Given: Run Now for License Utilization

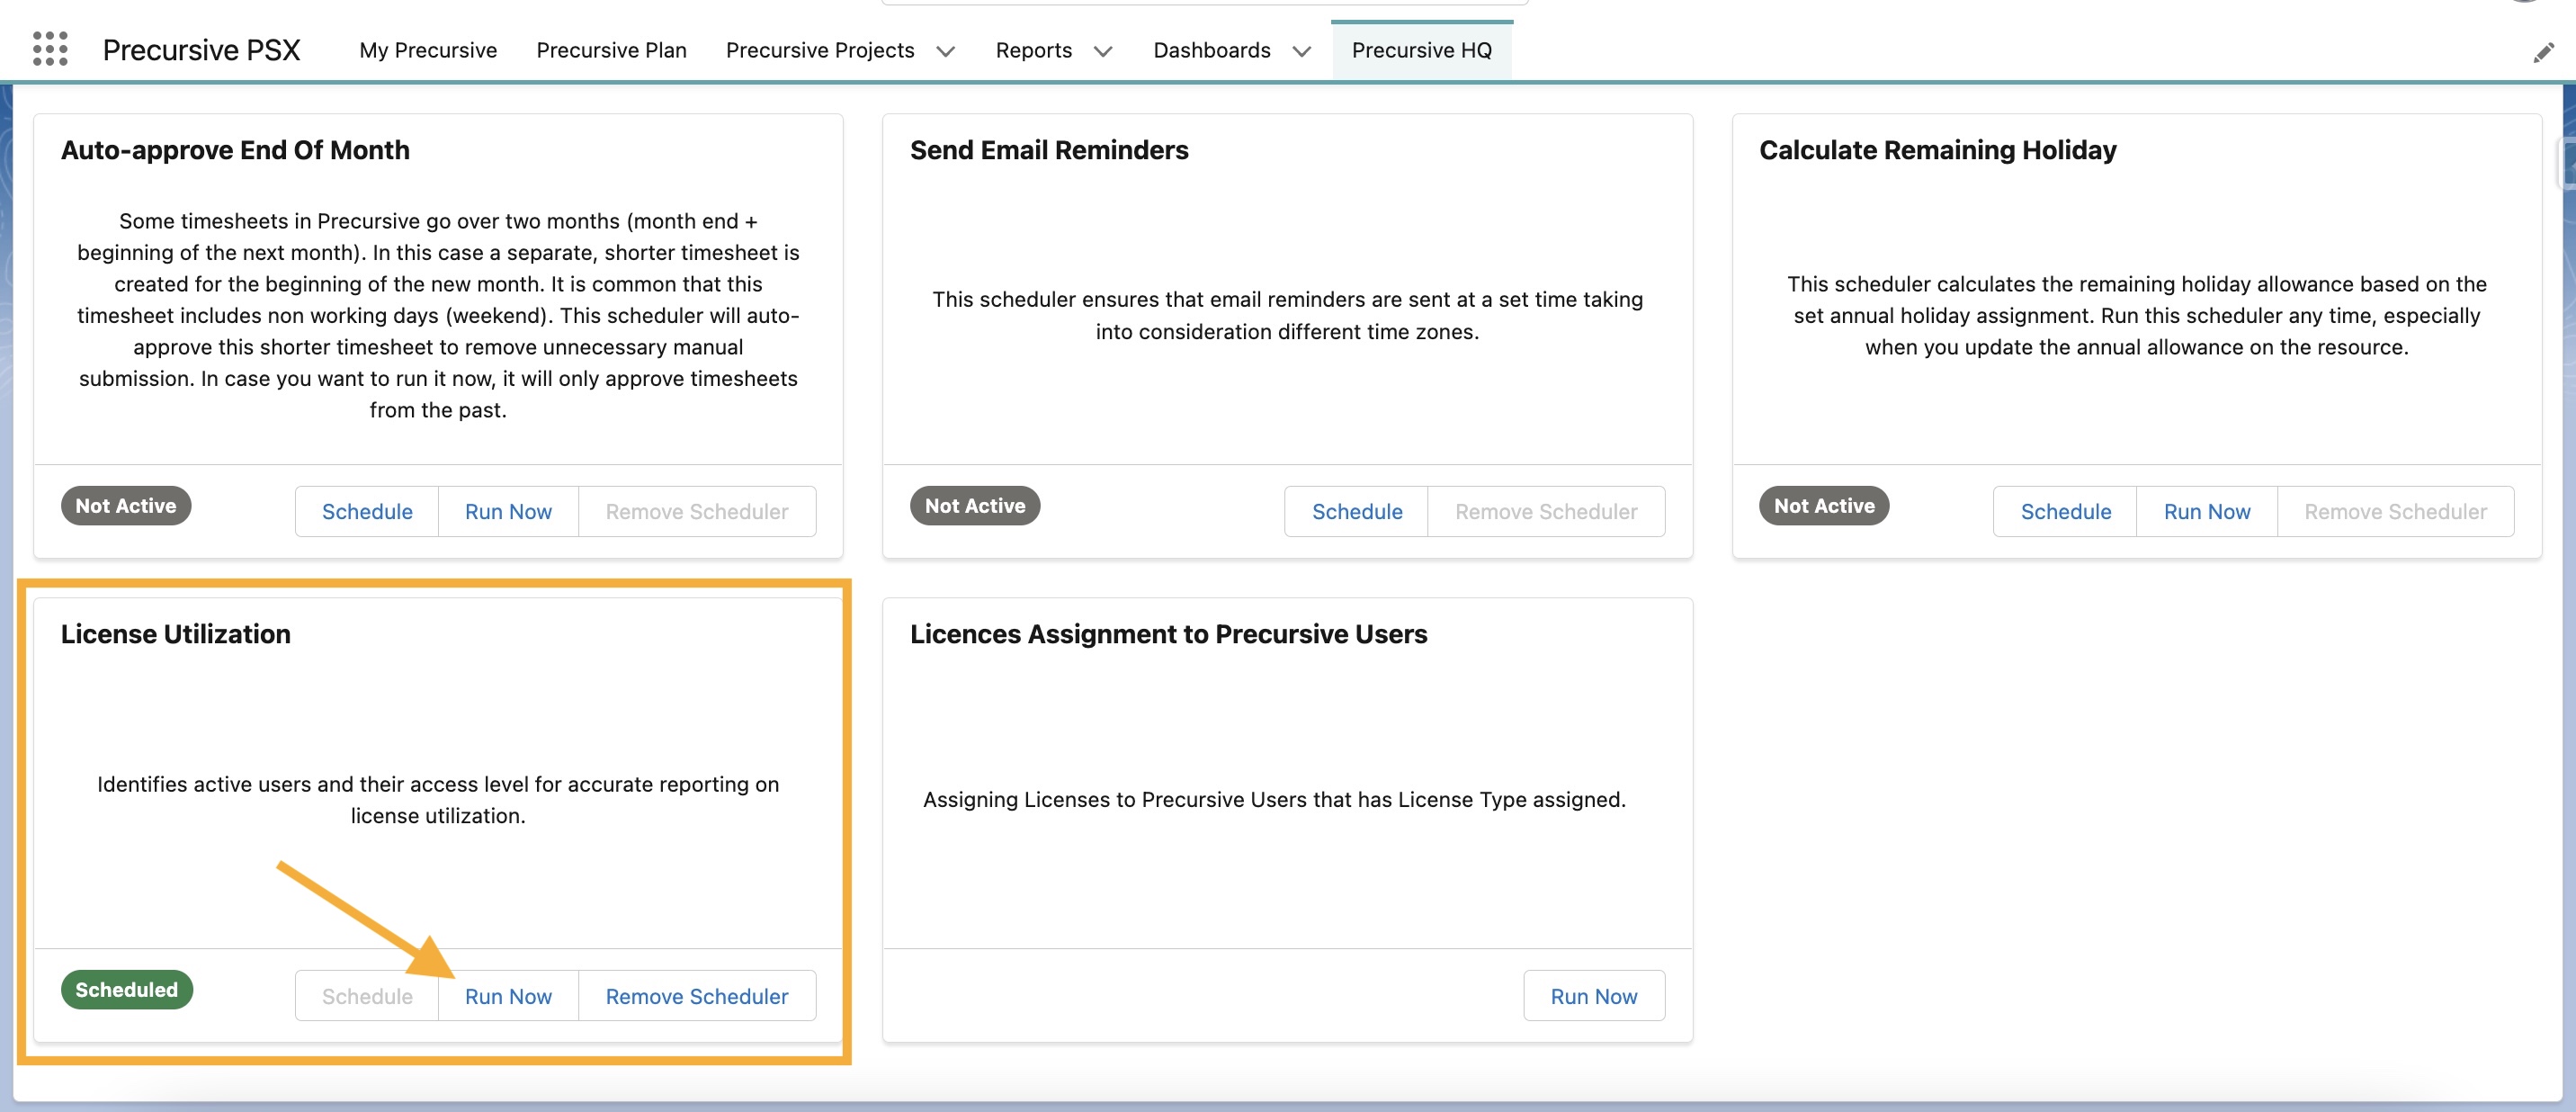Looking at the screenshot, I should (x=508, y=996).
